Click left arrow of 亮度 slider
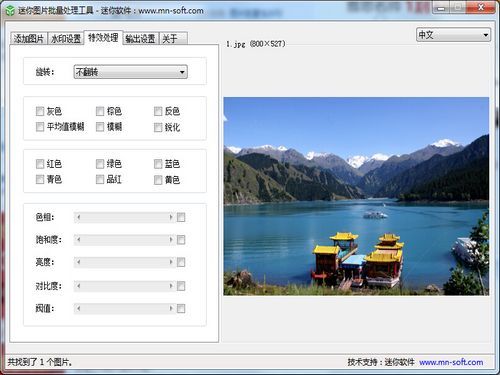Screen dimensions: 500x375 coord(79,262)
